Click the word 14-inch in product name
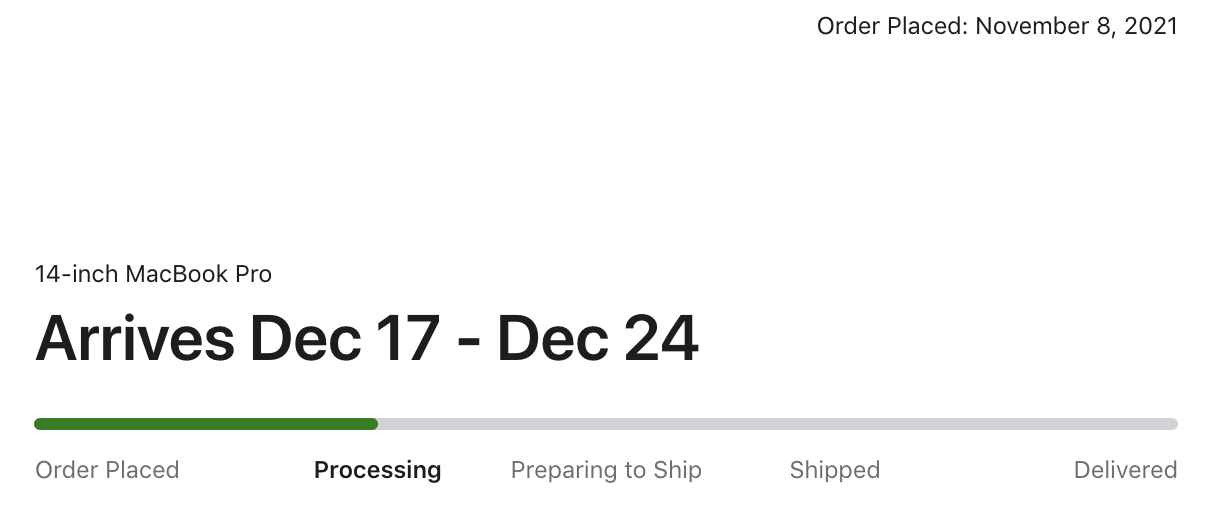The width and height of the screenshot is (1210, 510). (x=77, y=274)
